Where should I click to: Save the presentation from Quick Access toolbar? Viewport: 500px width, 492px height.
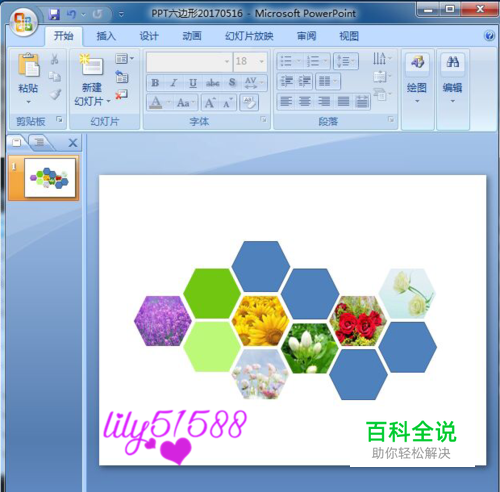(x=54, y=14)
